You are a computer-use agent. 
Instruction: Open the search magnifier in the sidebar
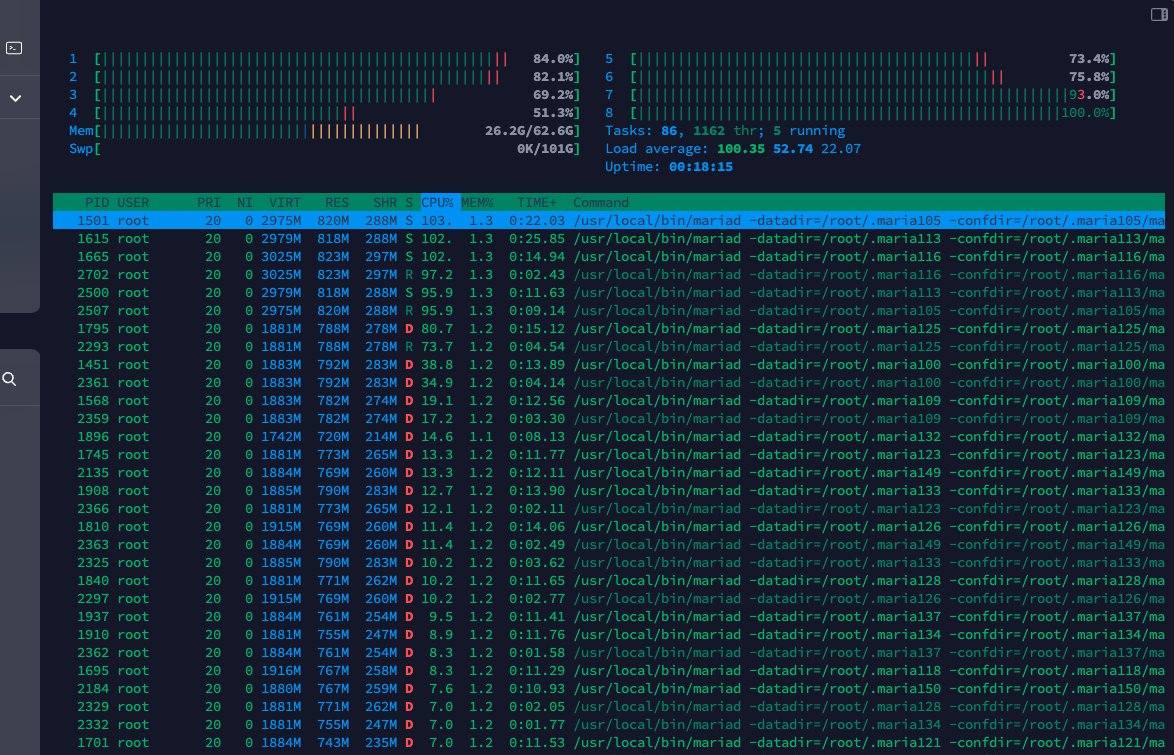[x=10, y=379]
